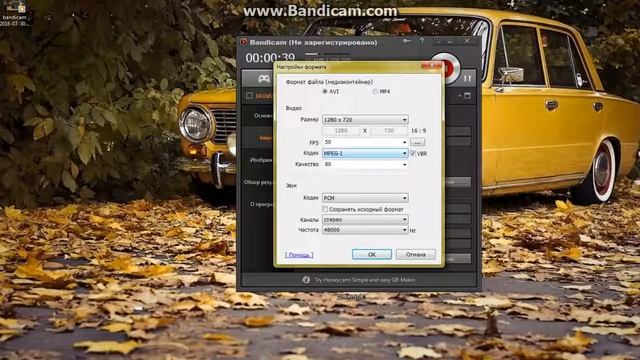
Task: Open the О программе sidebar tab
Action: (x=258, y=204)
